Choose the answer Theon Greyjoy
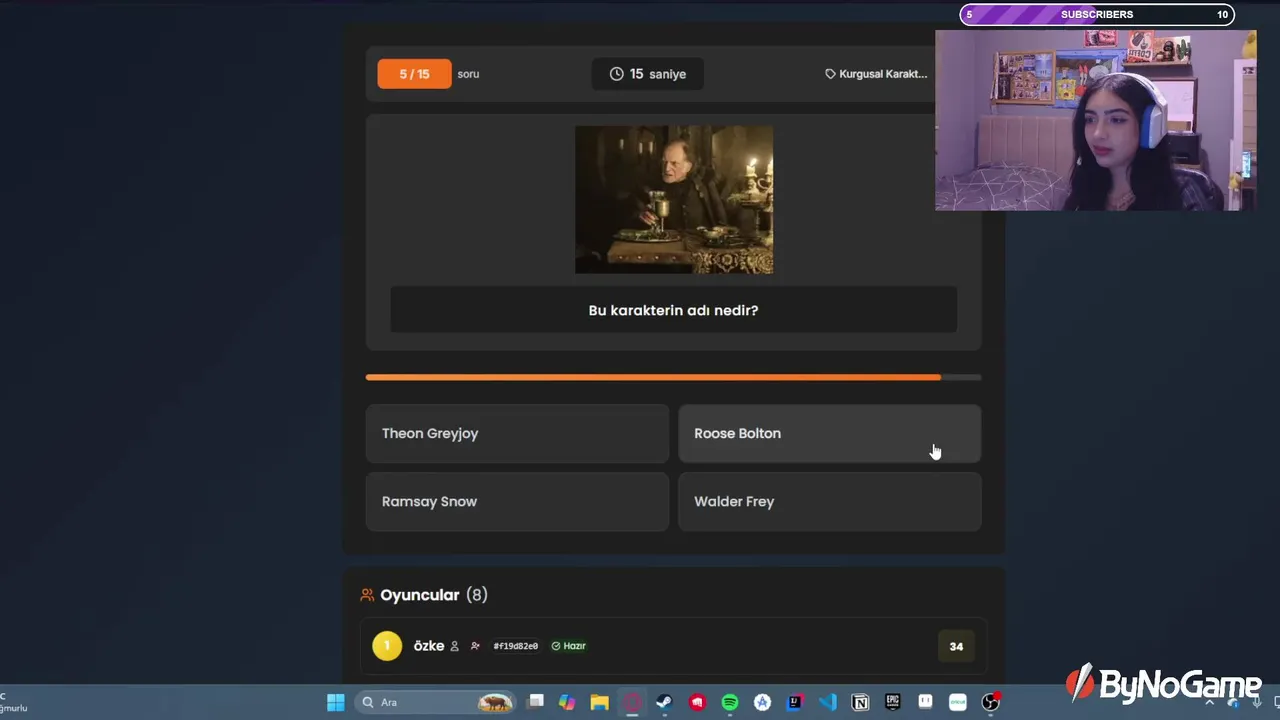Viewport: 1280px width, 720px height. tap(517, 433)
